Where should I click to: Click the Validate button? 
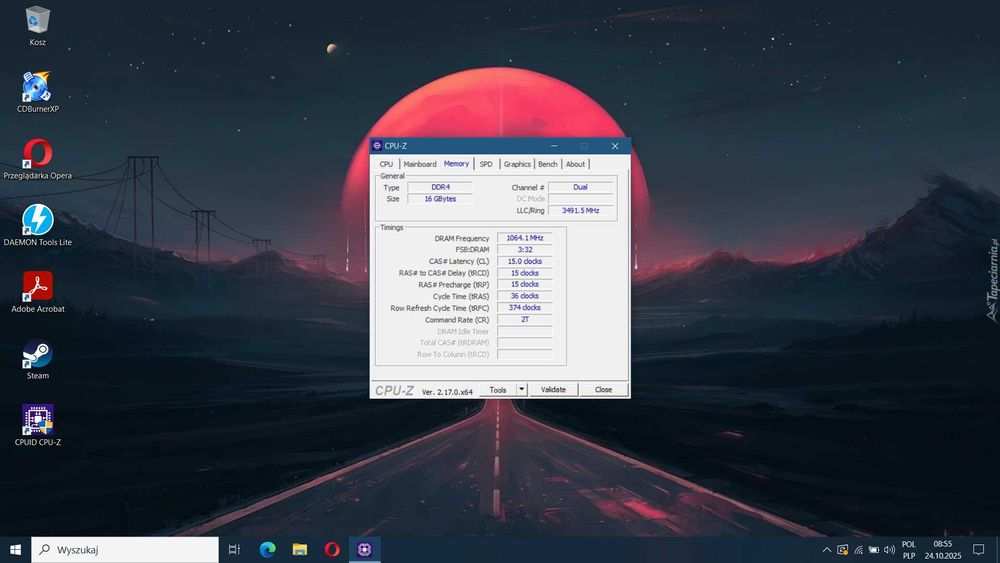553,390
